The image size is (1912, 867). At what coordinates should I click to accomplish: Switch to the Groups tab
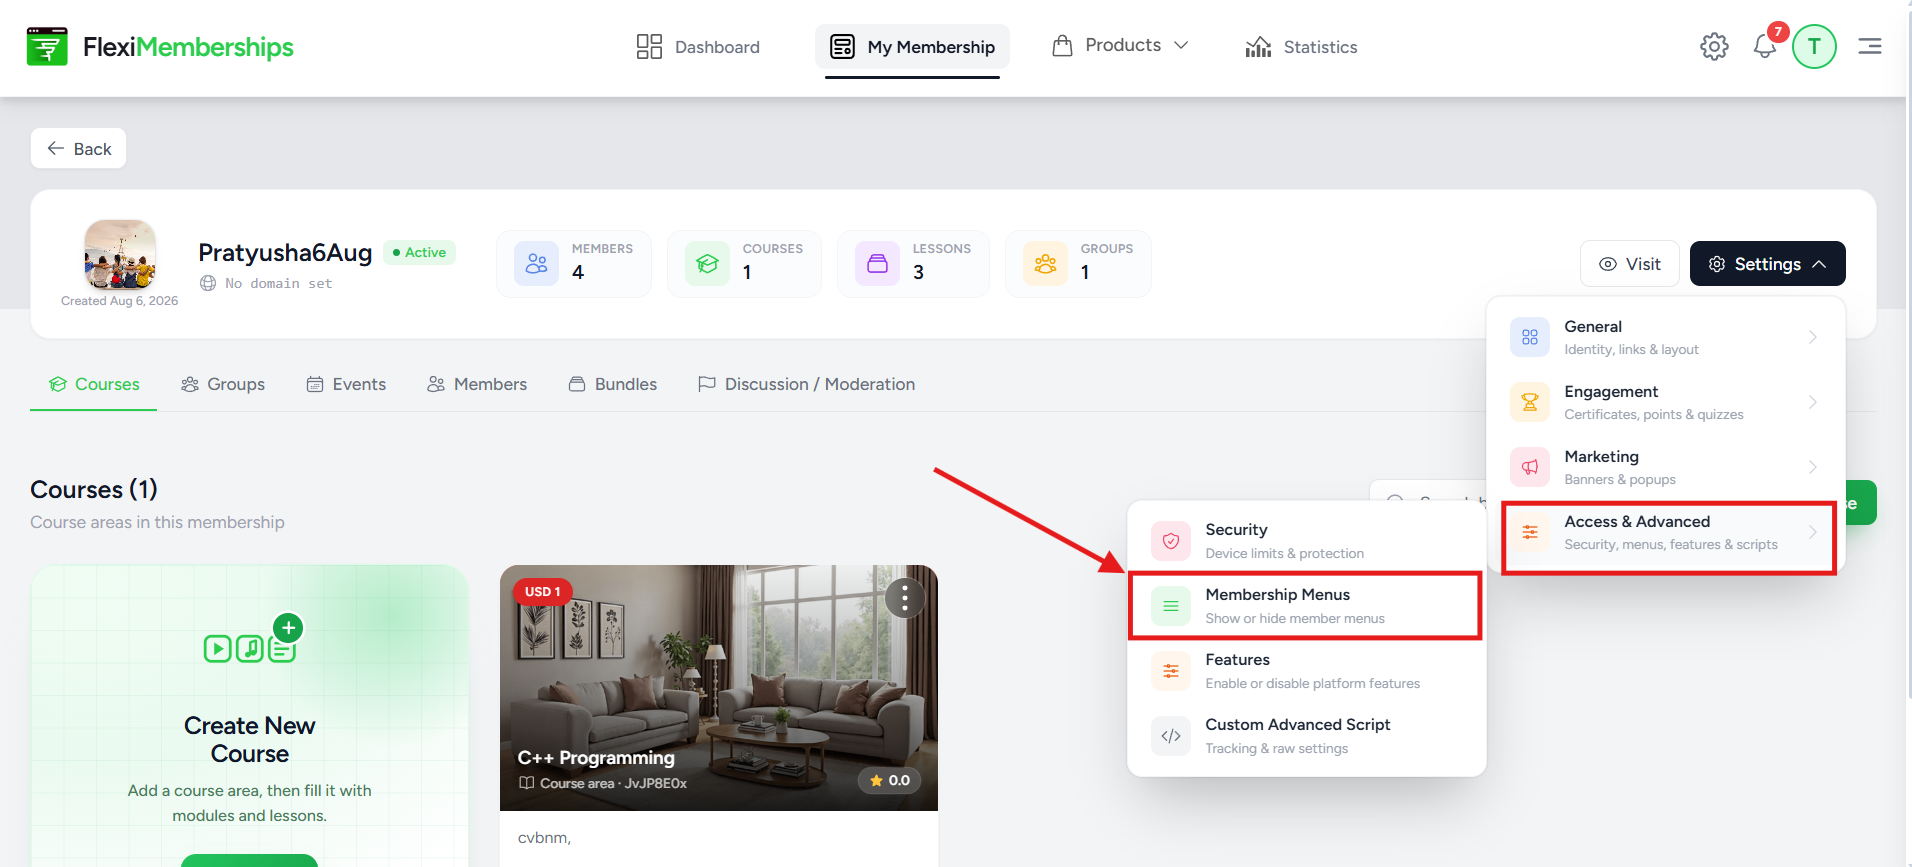click(223, 384)
